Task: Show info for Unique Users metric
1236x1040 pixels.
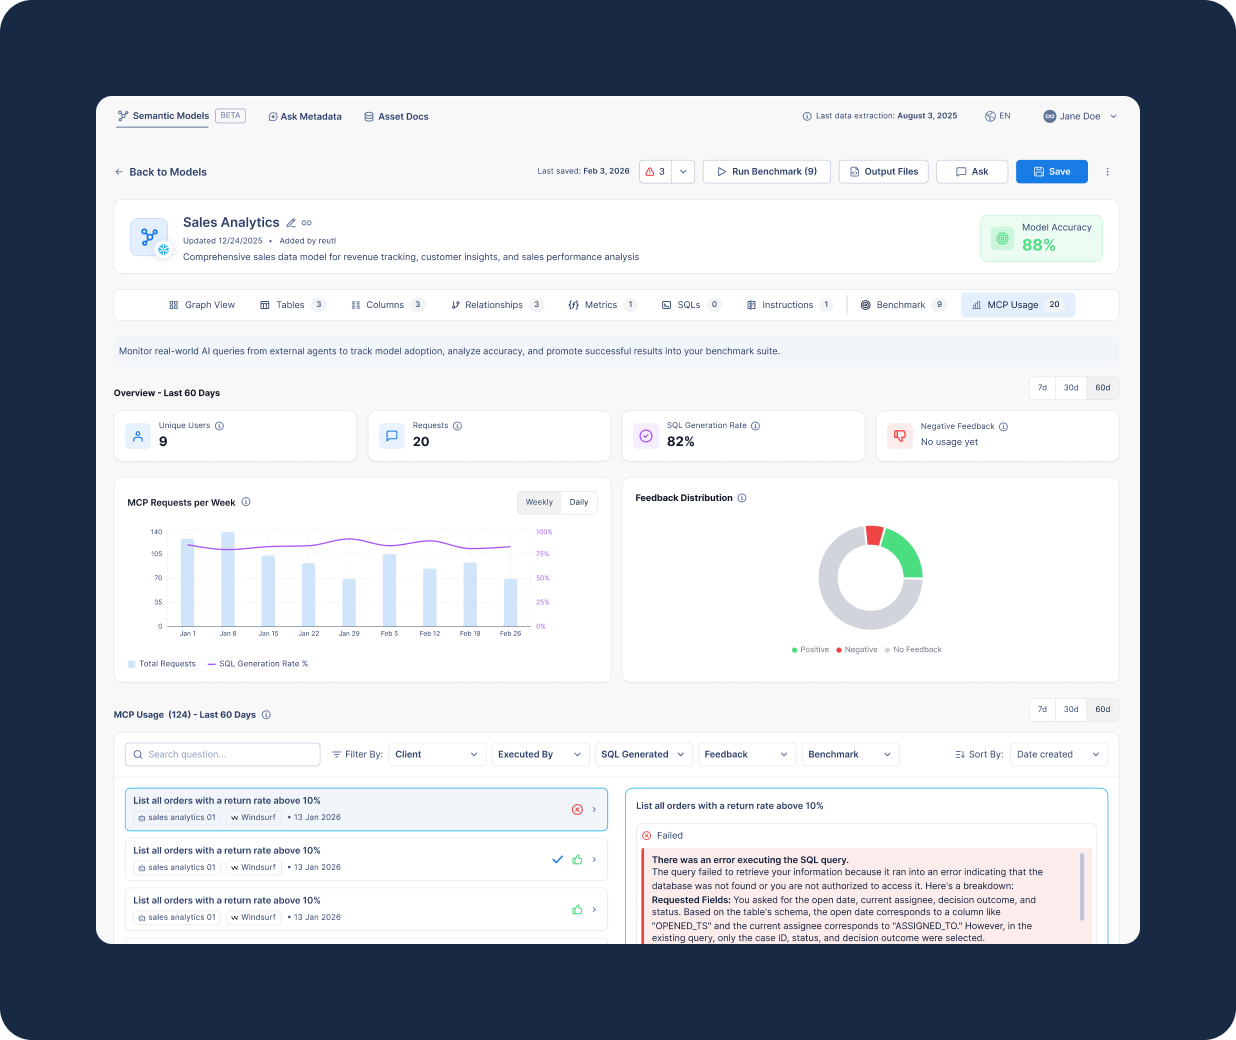Action: (x=220, y=426)
